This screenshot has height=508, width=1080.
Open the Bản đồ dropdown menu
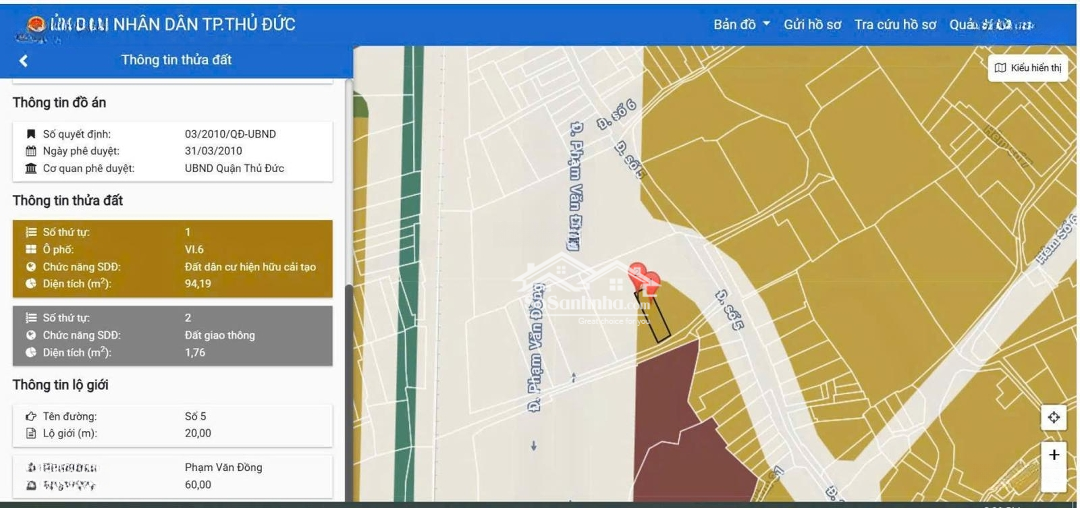(x=741, y=25)
